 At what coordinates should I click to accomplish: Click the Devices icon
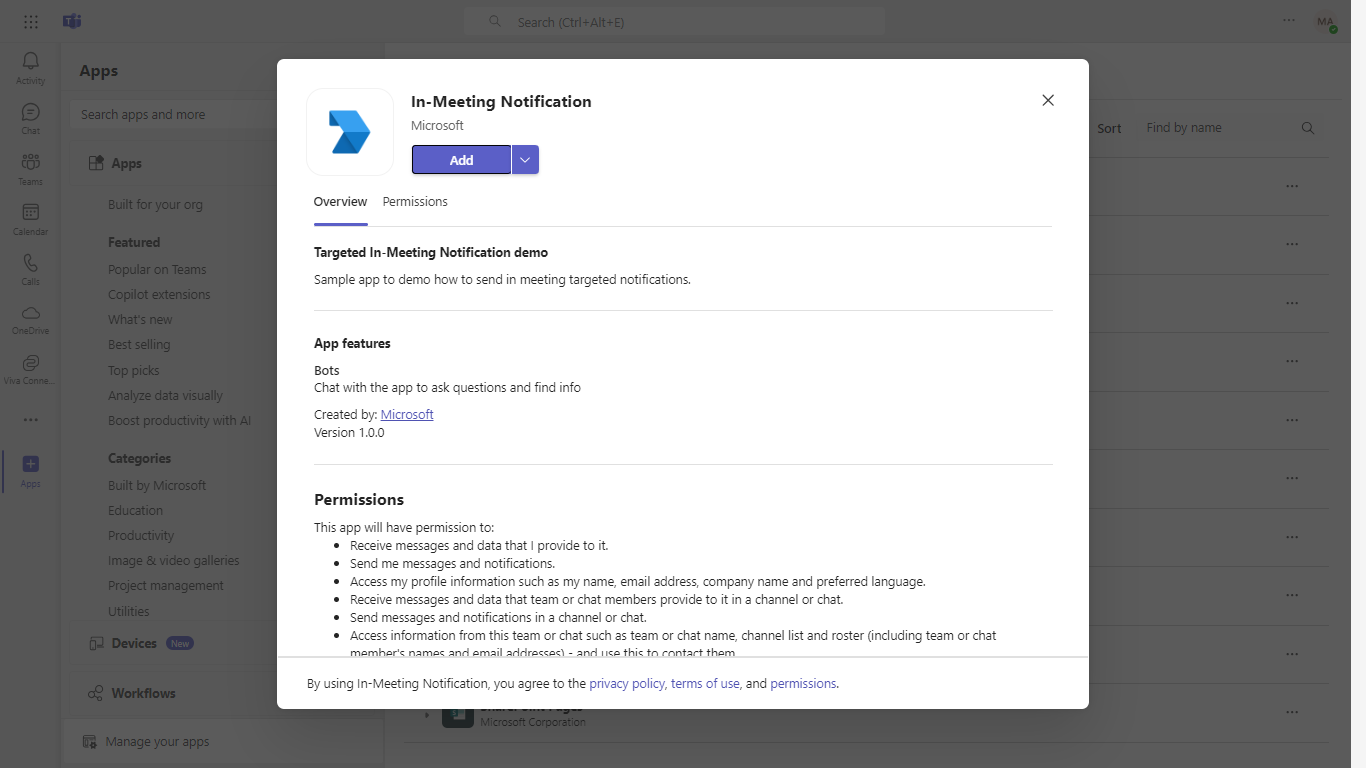(x=96, y=643)
